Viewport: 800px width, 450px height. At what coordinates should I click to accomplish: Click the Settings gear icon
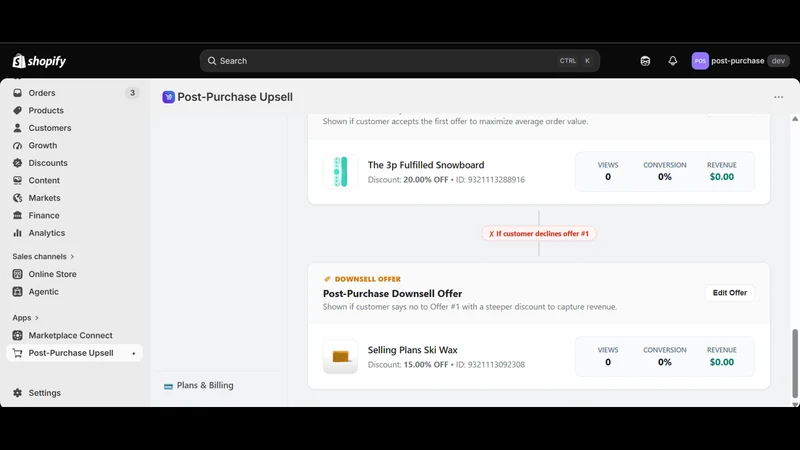click(x=17, y=393)
